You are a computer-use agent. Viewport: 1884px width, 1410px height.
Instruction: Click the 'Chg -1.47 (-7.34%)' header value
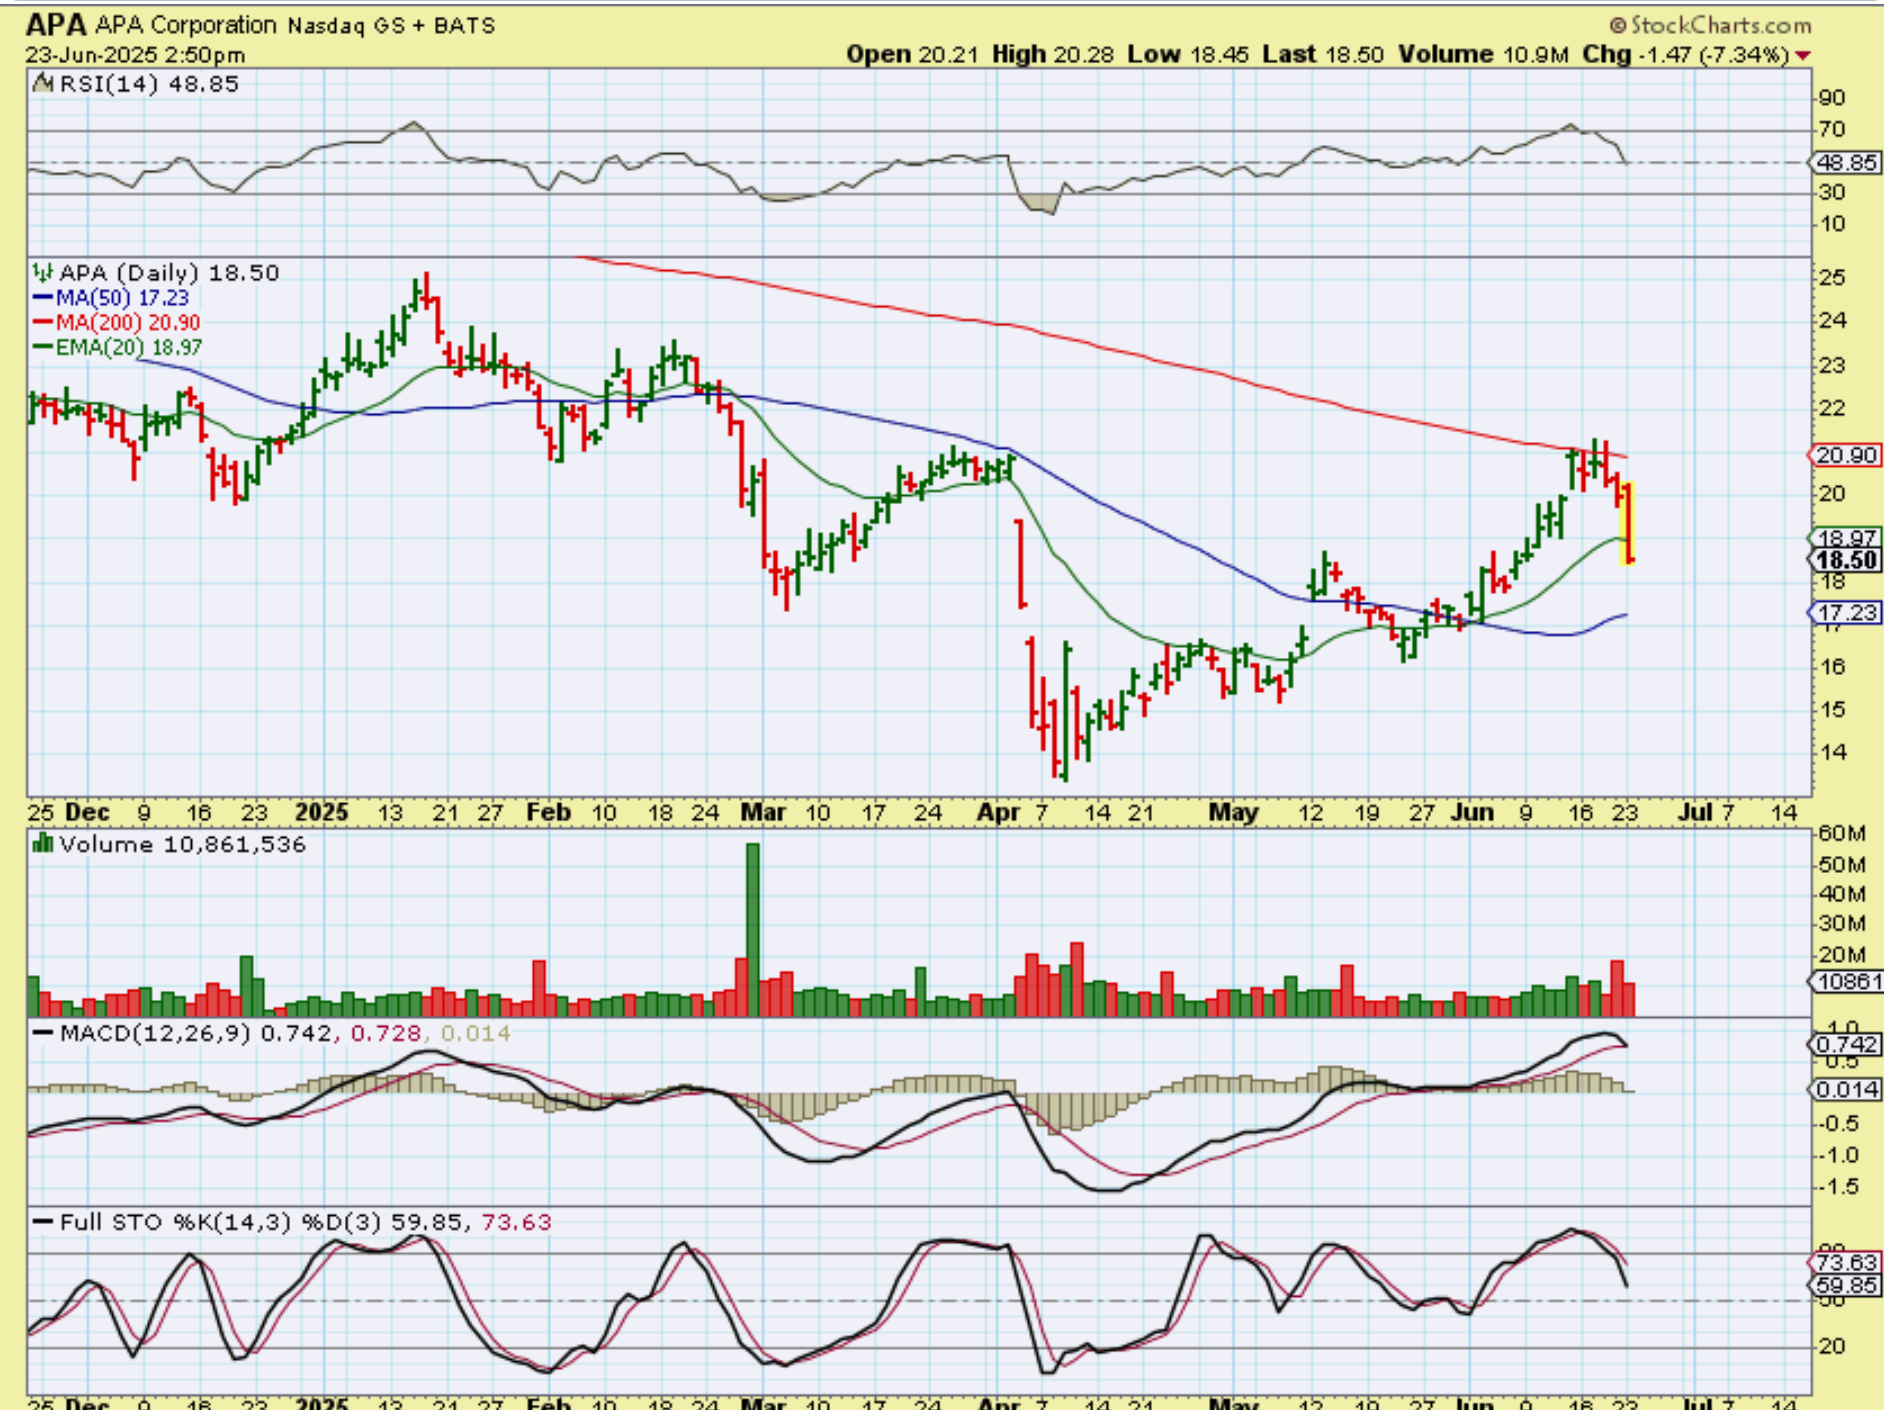(1686, 55)
